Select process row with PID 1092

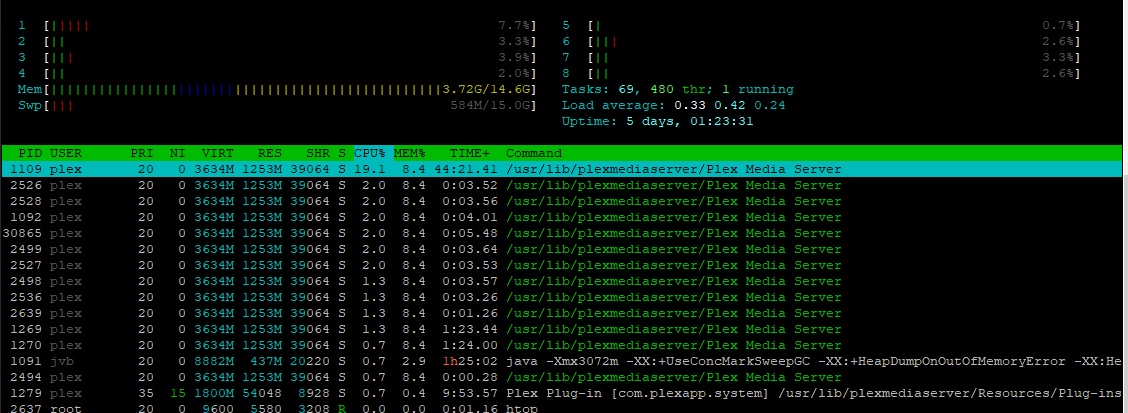(x=561, y=217)
